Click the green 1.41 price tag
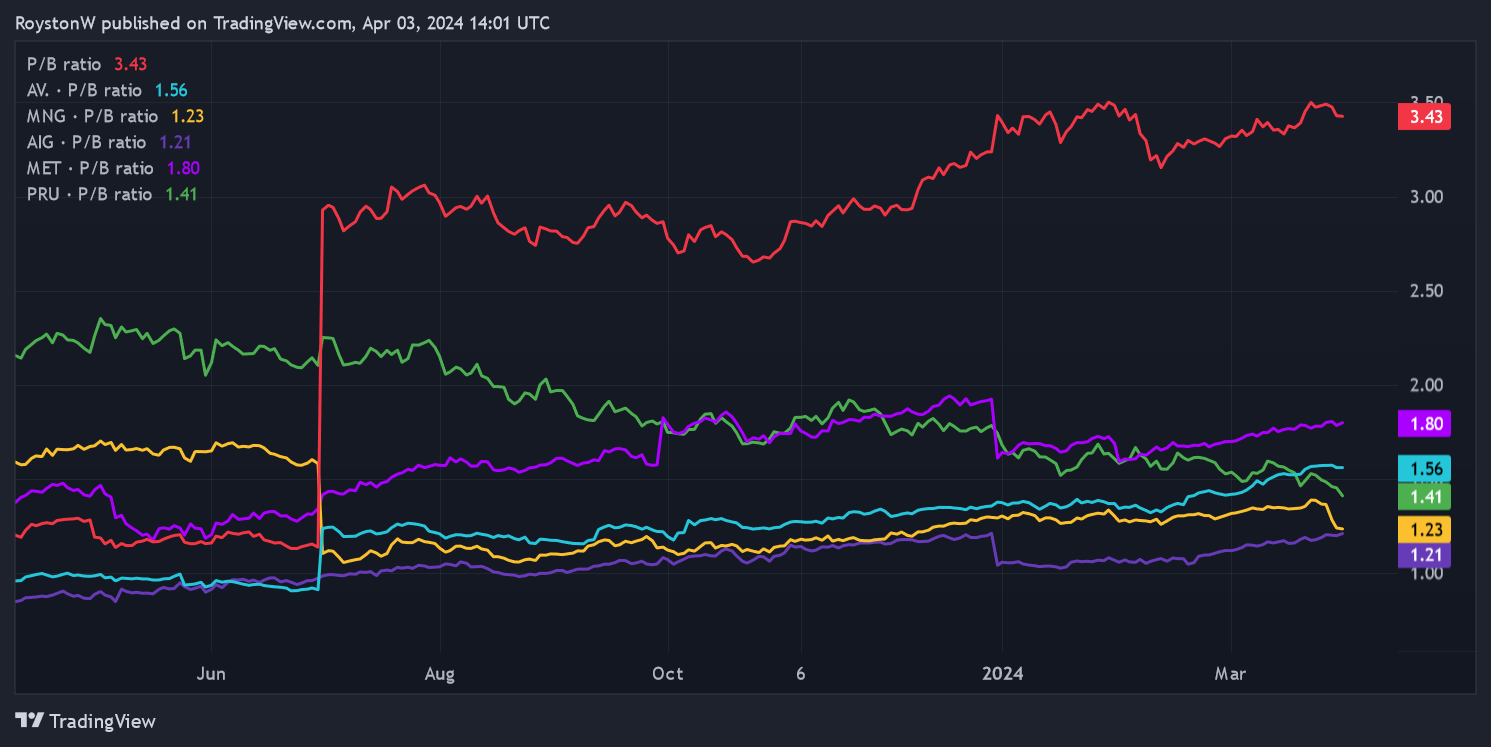 pyautogui.click(x=1424, y=497)
